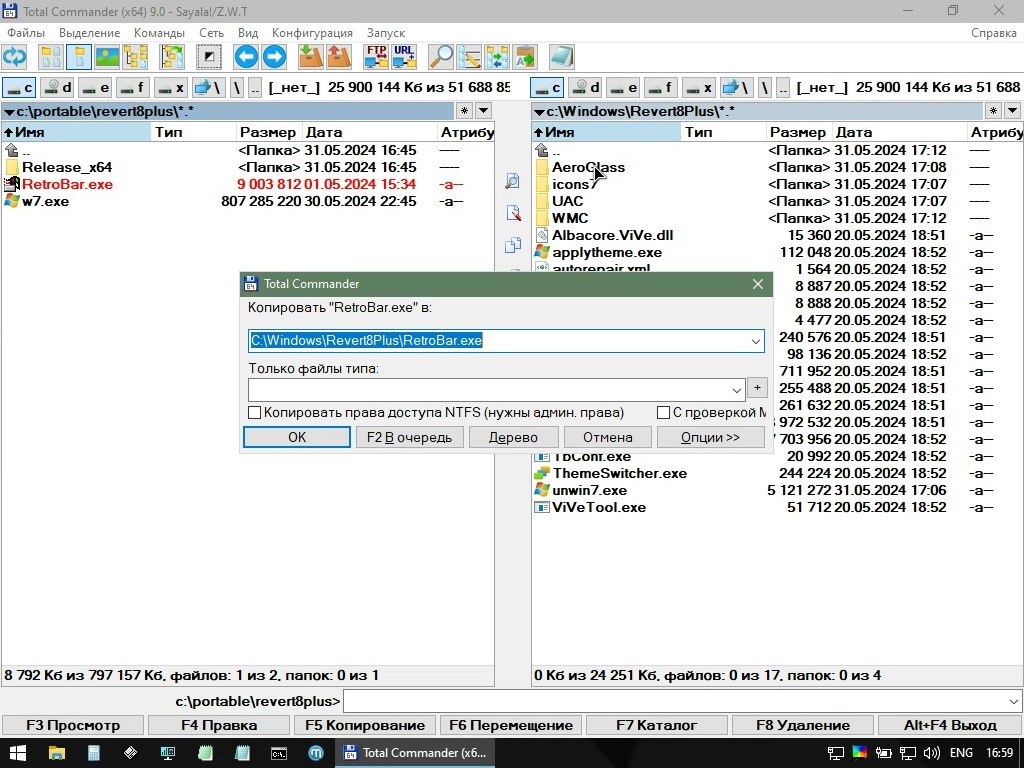Click volume icon in system tray
The image size is (1024, 768).
coord(932,753)
